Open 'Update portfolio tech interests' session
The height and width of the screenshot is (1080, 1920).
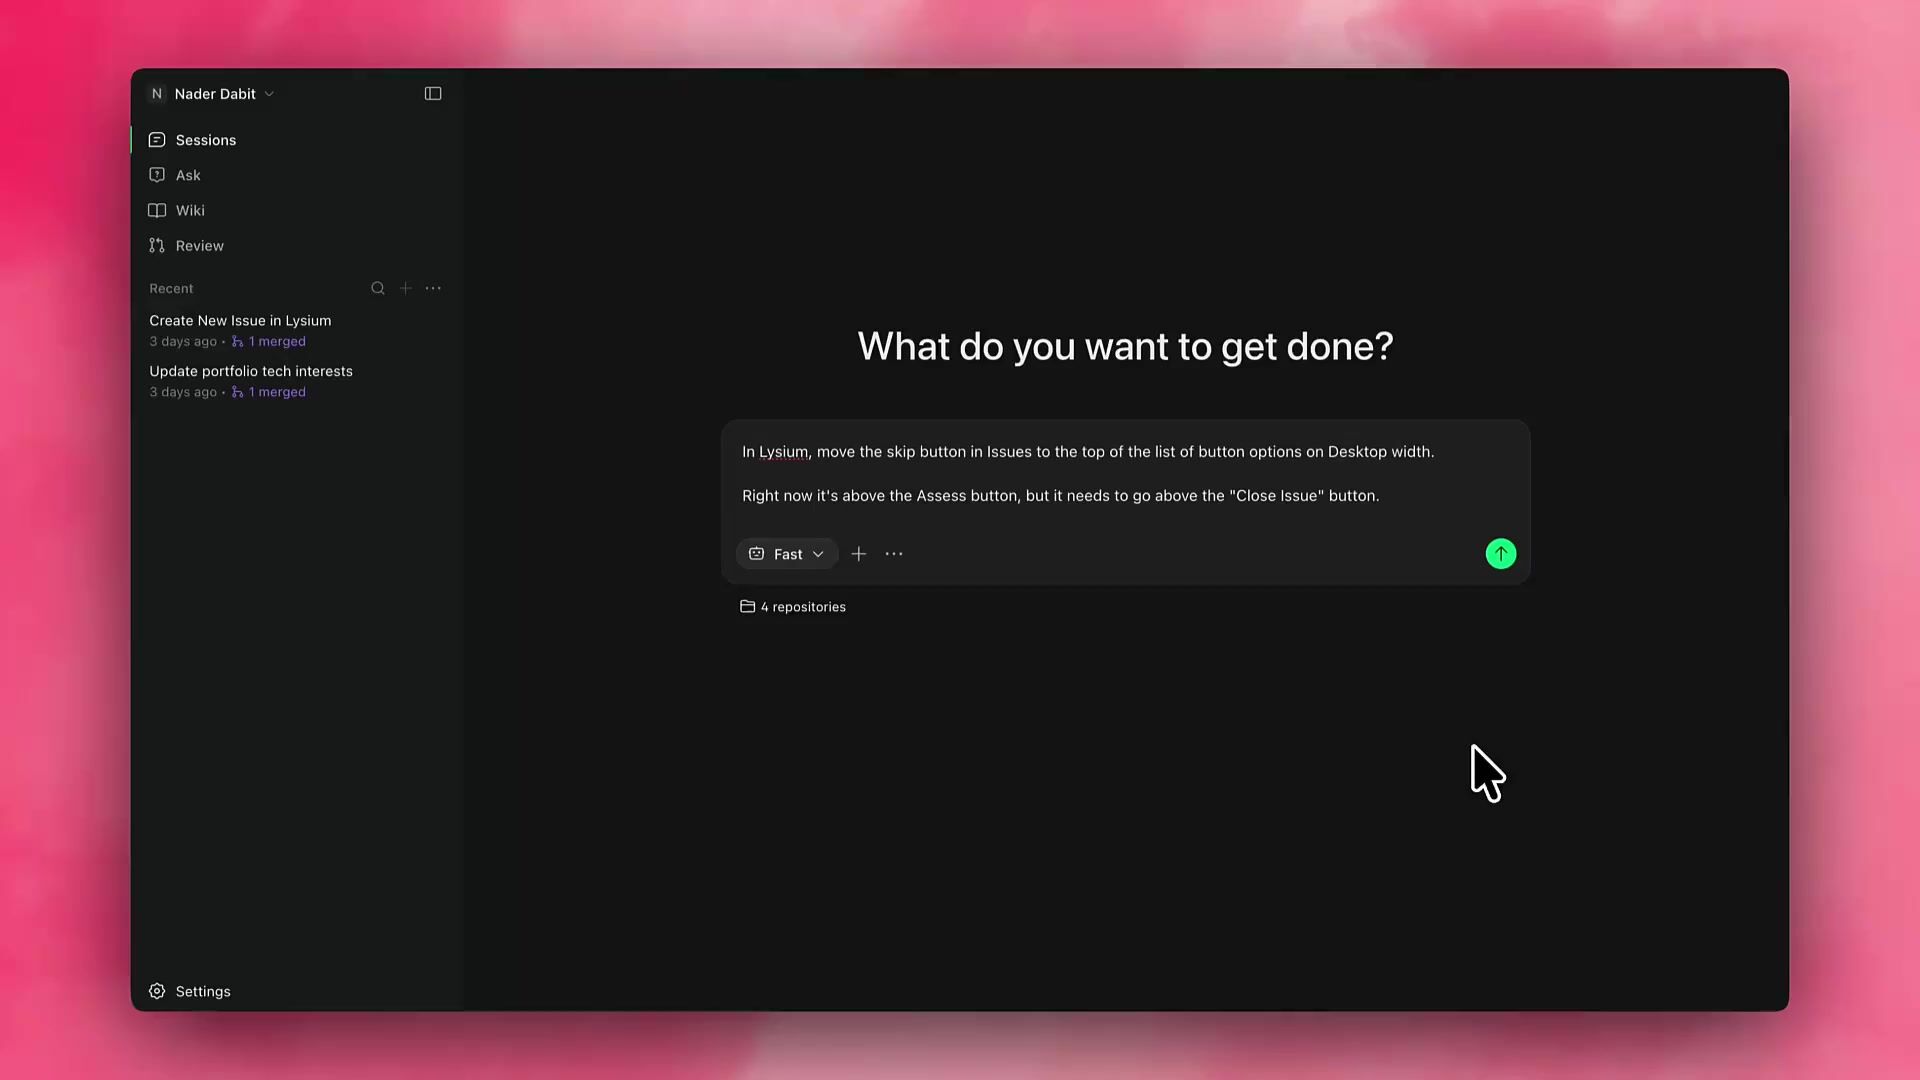251,371
